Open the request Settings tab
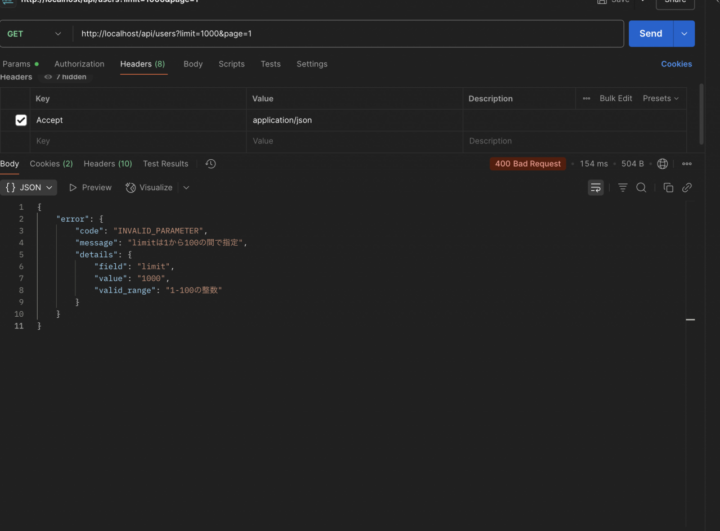This screenshot has height=531, width=720. point(312,64)
